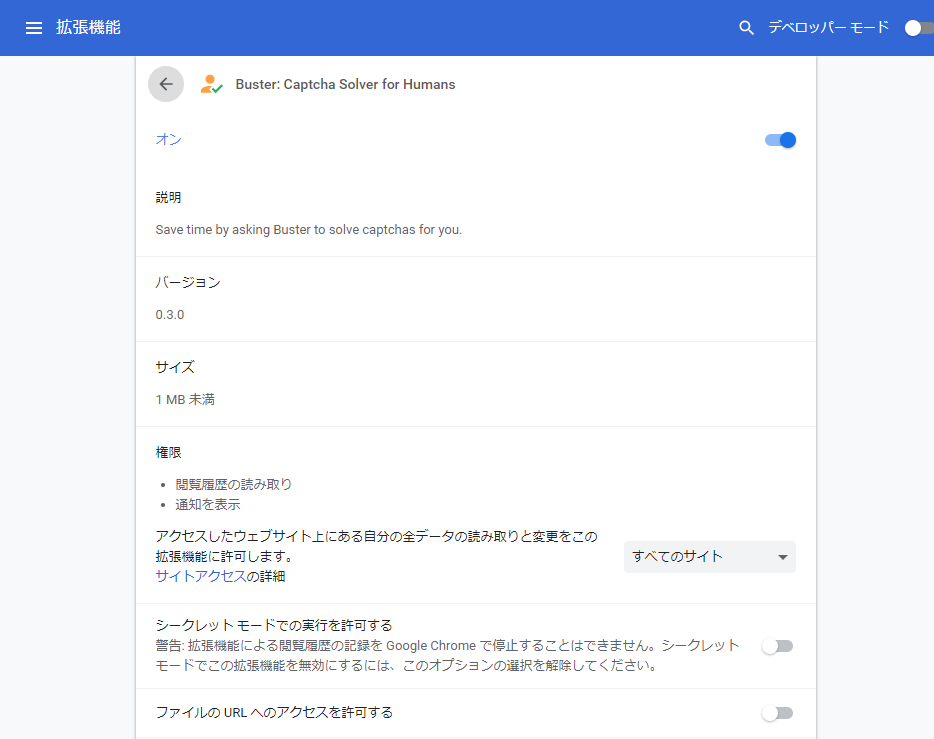Click the オン status label

(x=169, y=139)
